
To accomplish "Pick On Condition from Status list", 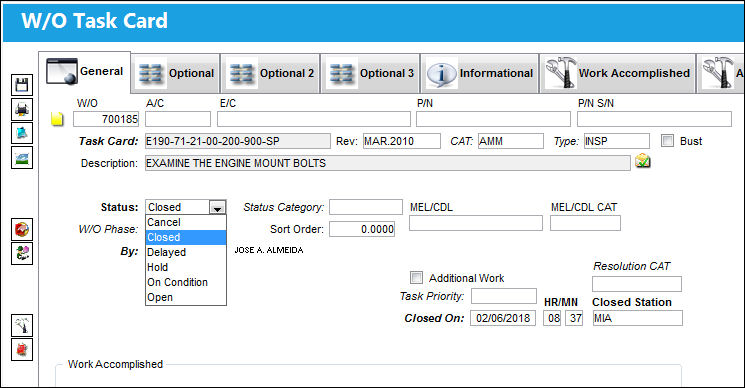I will (186, 282).
